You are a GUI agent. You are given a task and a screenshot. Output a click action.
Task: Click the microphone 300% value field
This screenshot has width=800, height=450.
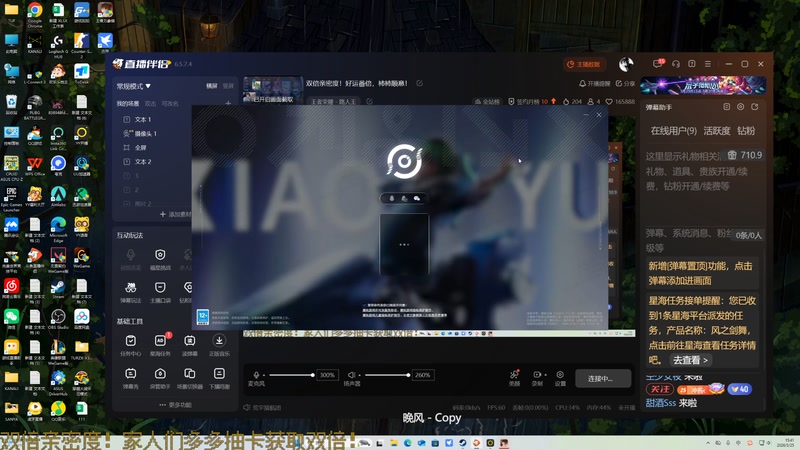click(x=327, y=375)
